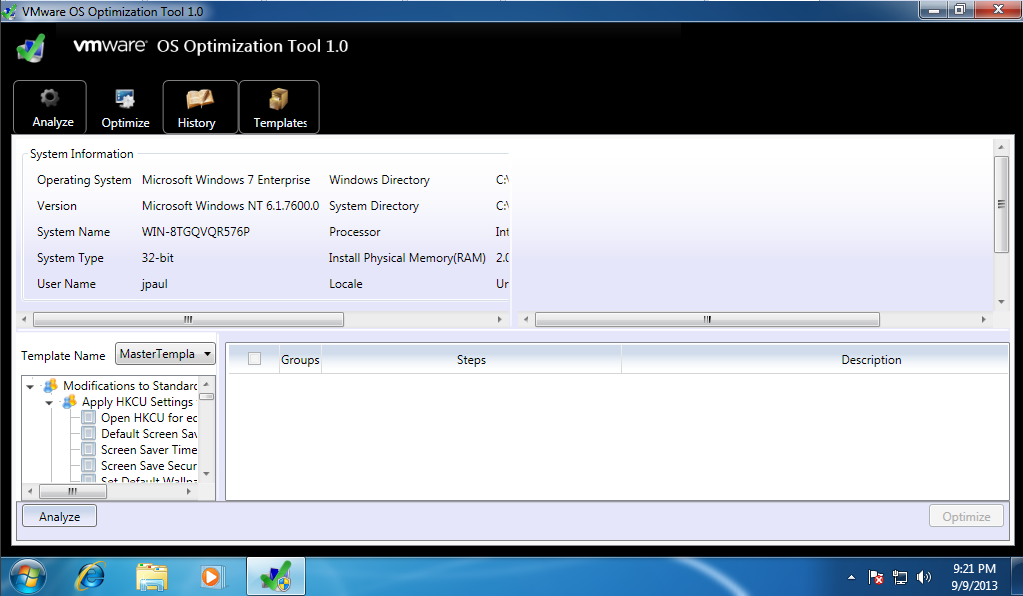Click the Modifications to Standard group icon
The height and width of the screenshot is (596, 1023).
(x=51, y=386)
